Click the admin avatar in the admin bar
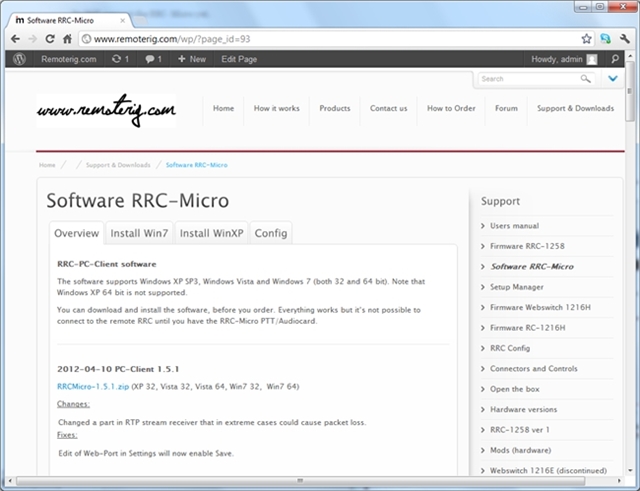This screenshot has height=491, width=640. 592,60
